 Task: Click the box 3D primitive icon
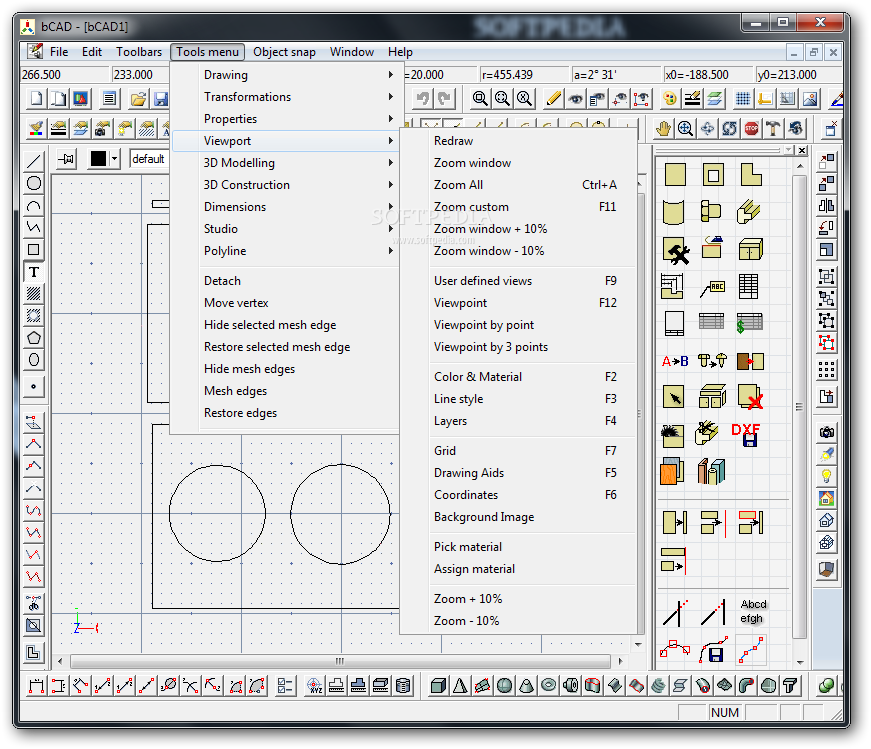click(x=438, y=686)
